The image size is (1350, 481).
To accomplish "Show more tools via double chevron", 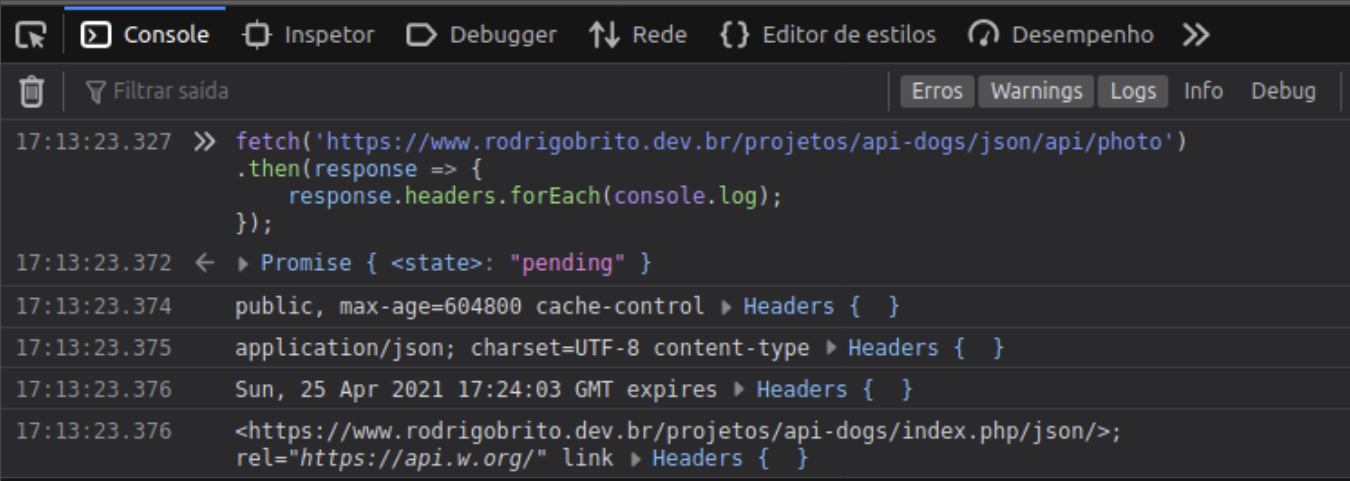I will pyautogui.click(x=1195, y=35).
